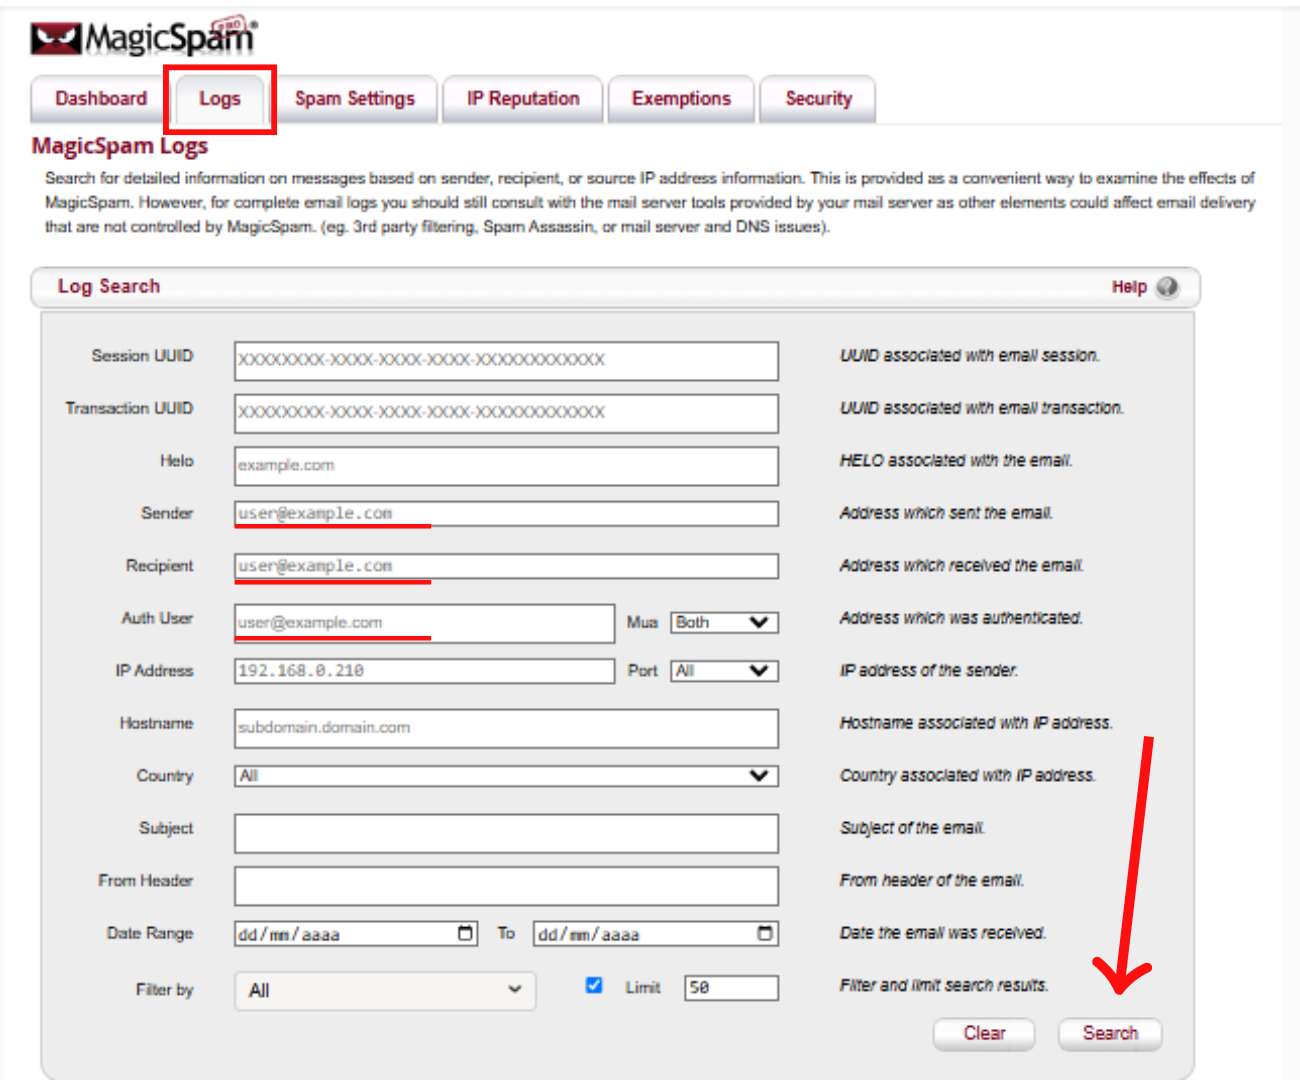Viewport: 1300px width, 1080px height.
Task: Click the Date Range start date field
Action: (356, 934)
